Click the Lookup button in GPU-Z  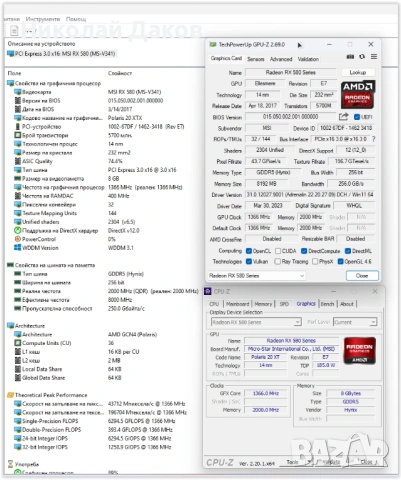[358, 72]
